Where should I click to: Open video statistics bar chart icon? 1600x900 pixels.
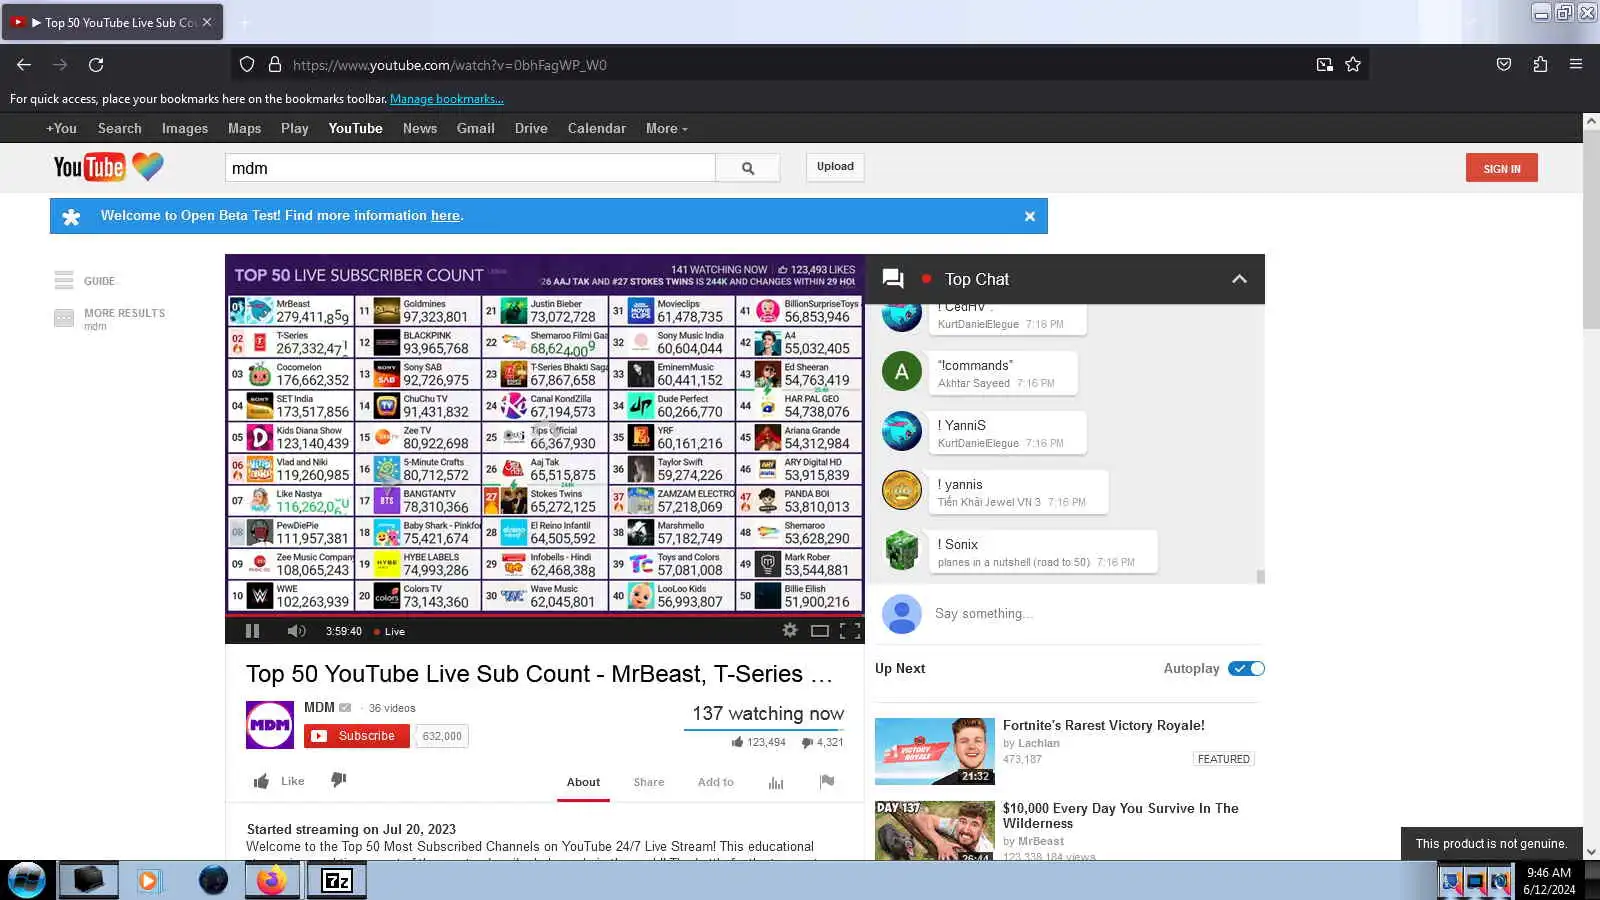pos(776,782)
